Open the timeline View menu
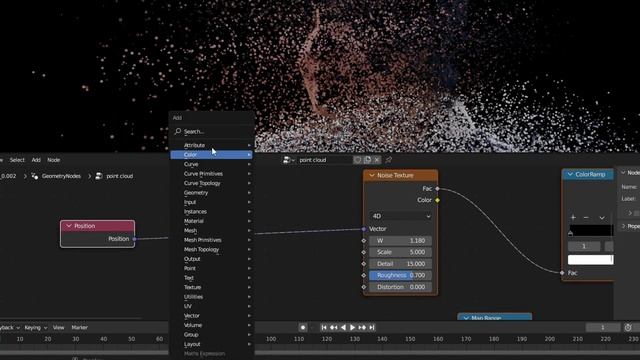The height and width of the screenshot is (360, 640). coord(58,327)
